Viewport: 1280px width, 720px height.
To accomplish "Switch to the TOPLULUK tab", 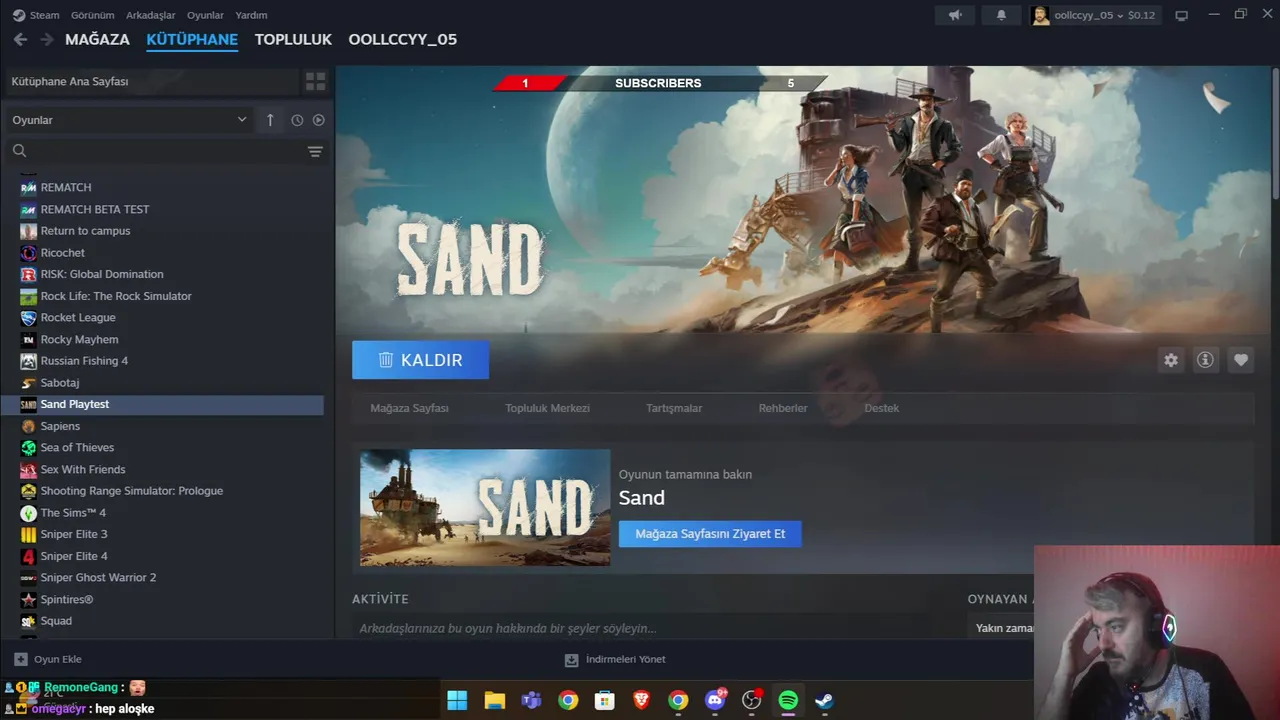I will pos(293,39).
